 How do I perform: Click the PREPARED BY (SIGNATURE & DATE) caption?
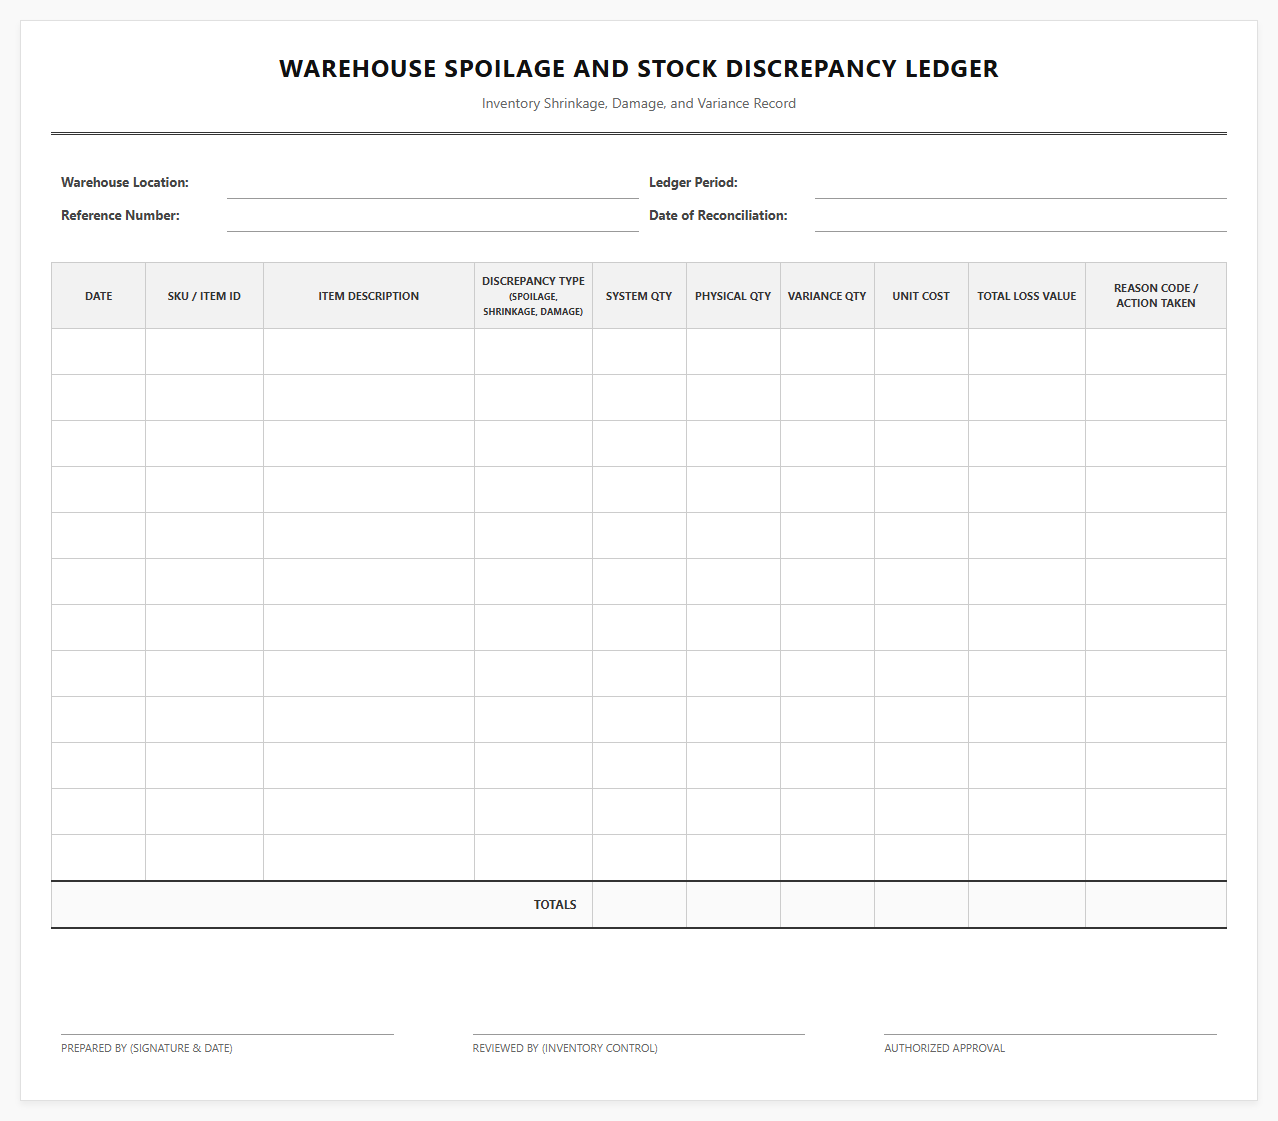coord(147,1048)
